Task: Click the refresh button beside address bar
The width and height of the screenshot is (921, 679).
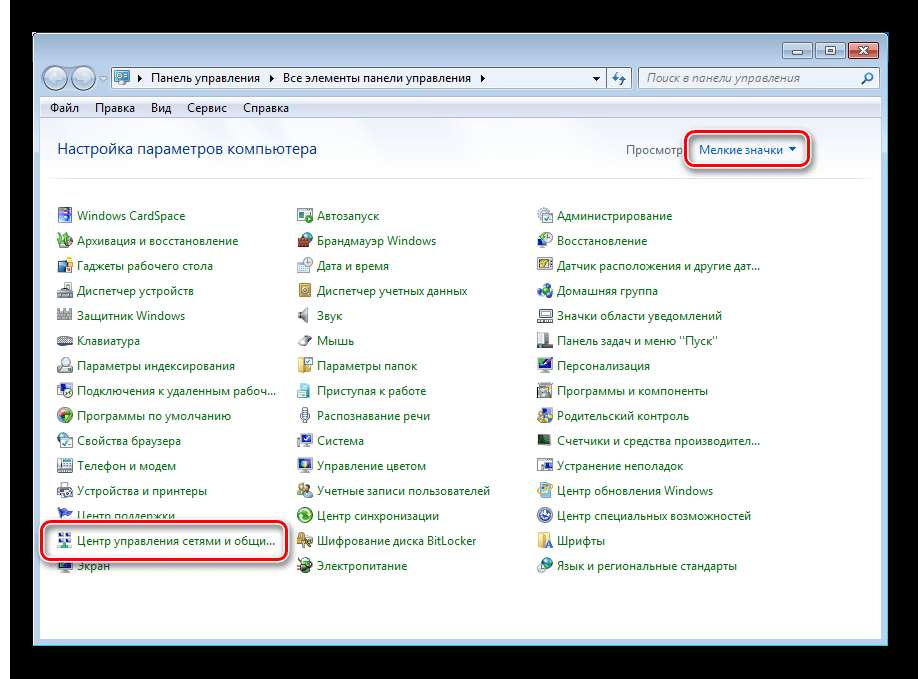Action: [619, 78]
